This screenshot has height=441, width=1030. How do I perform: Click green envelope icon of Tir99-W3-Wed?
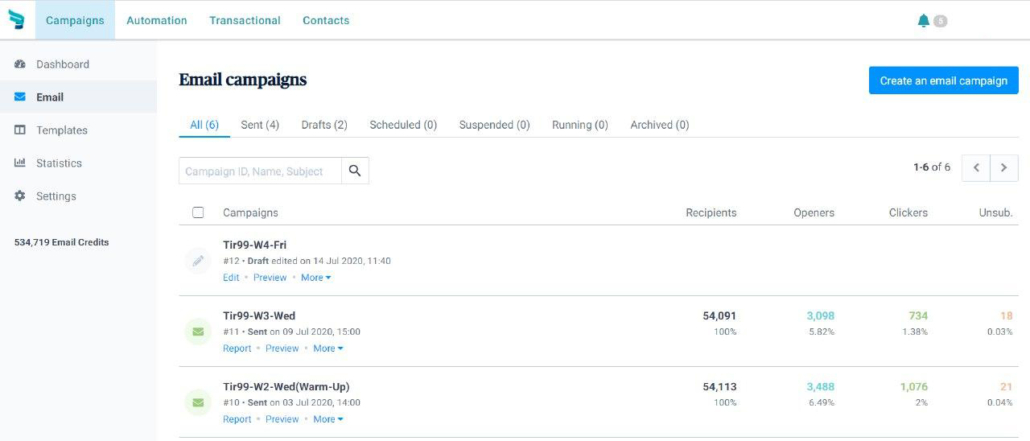198,332
